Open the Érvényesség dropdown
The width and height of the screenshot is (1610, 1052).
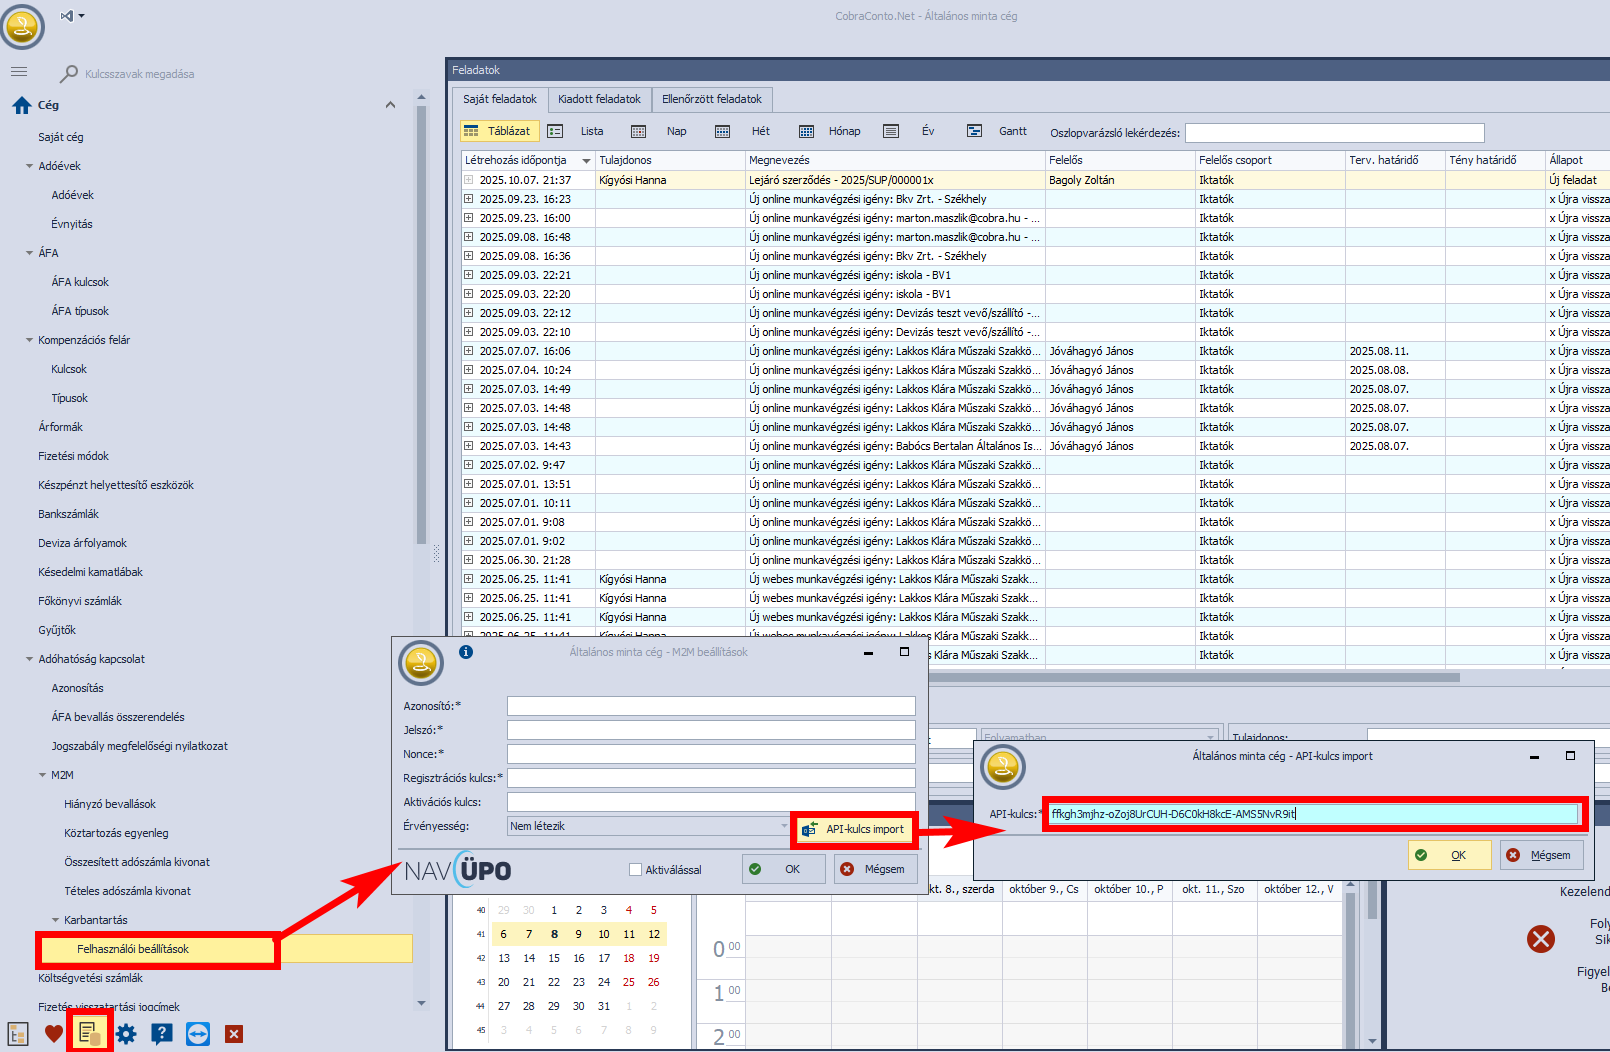tap(784, 826)
